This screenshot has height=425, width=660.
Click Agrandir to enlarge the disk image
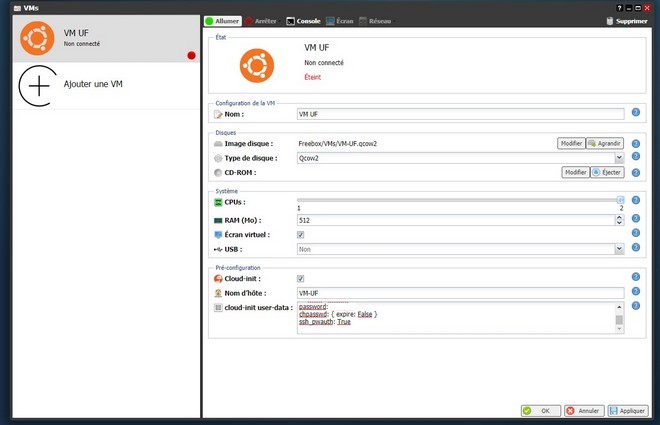tap(606, 143)
